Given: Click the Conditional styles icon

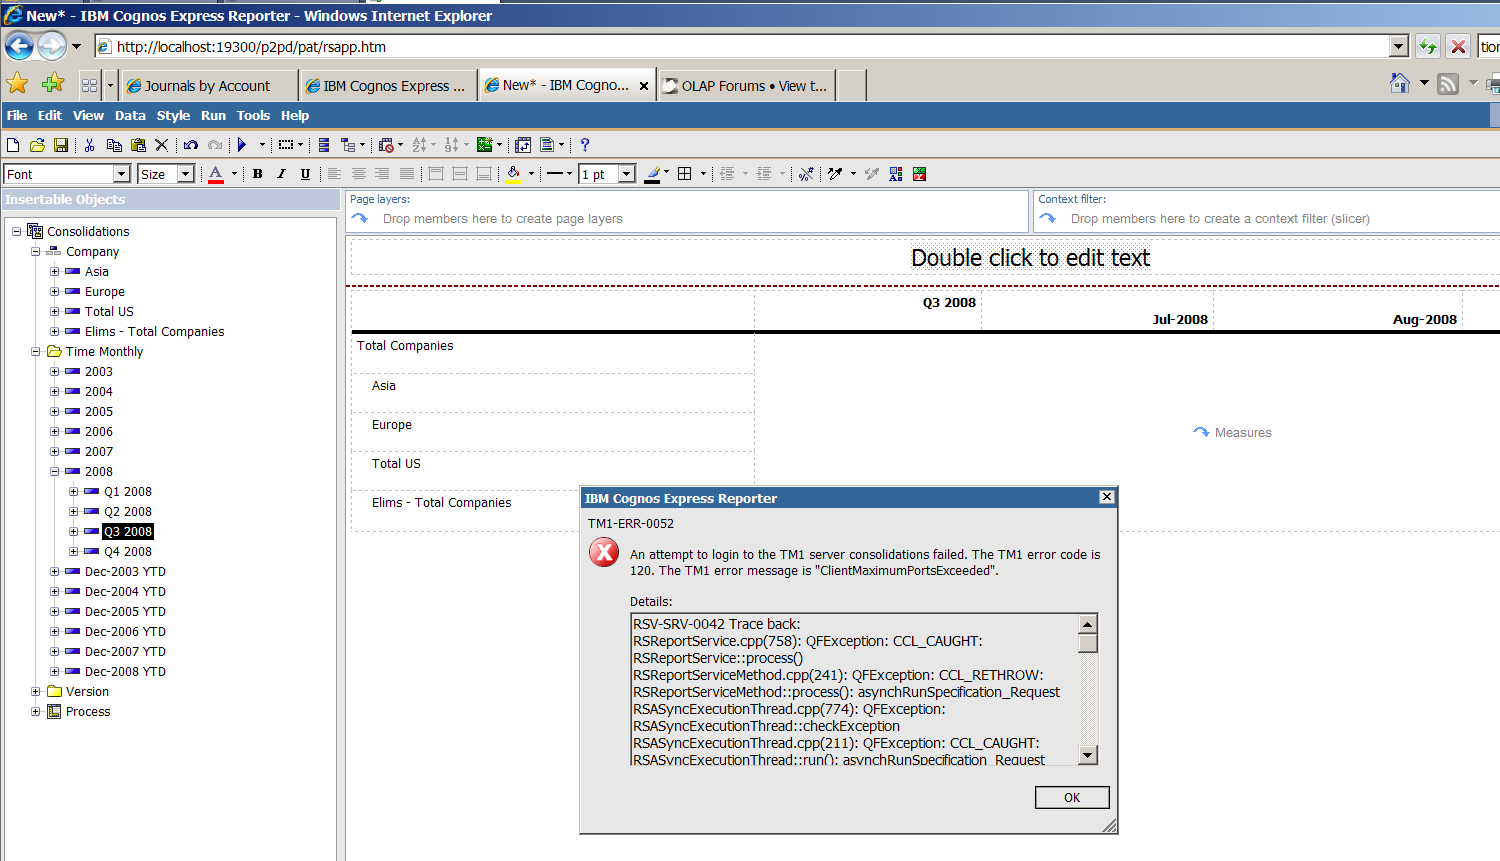Looking at the screenshot, I should coord(895,174).
